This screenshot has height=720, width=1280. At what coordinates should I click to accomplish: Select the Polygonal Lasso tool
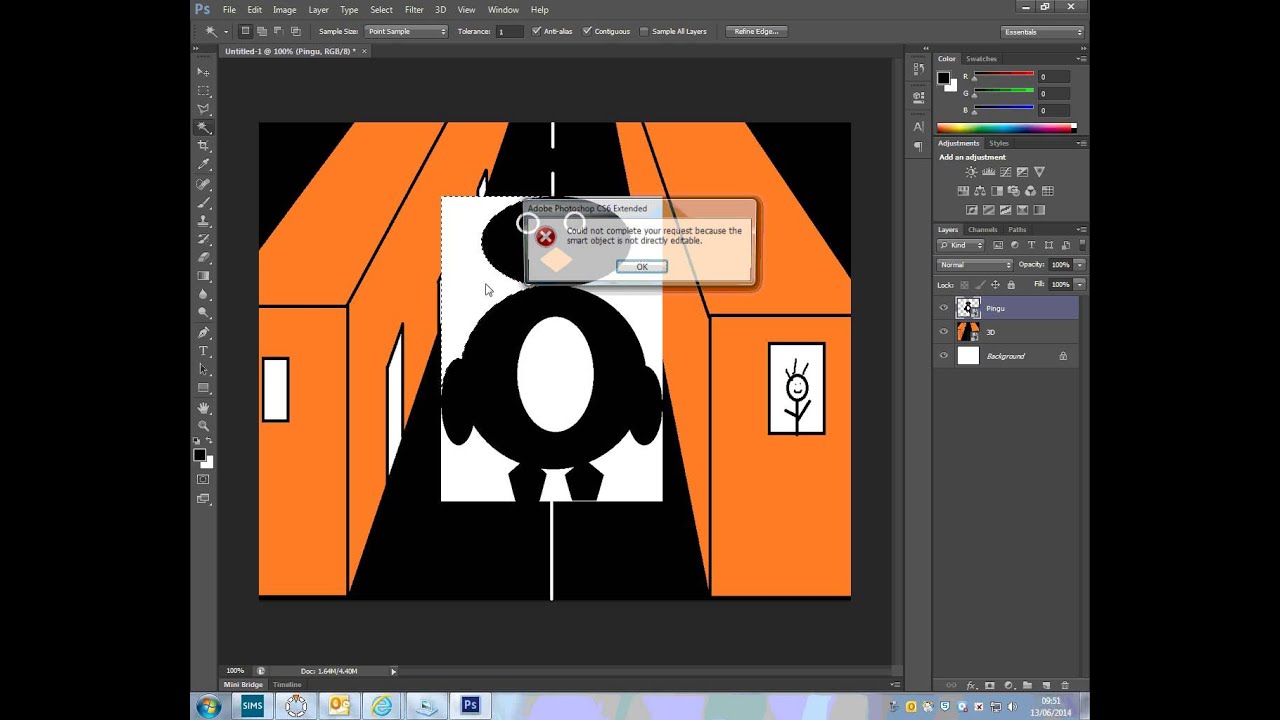(x=203, y=109)
